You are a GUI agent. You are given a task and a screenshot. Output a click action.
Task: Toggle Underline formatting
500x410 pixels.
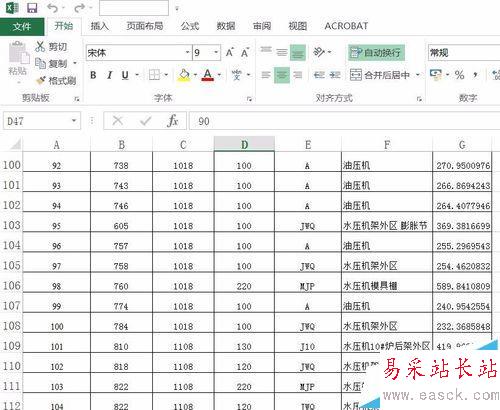[x=125, y=75]
